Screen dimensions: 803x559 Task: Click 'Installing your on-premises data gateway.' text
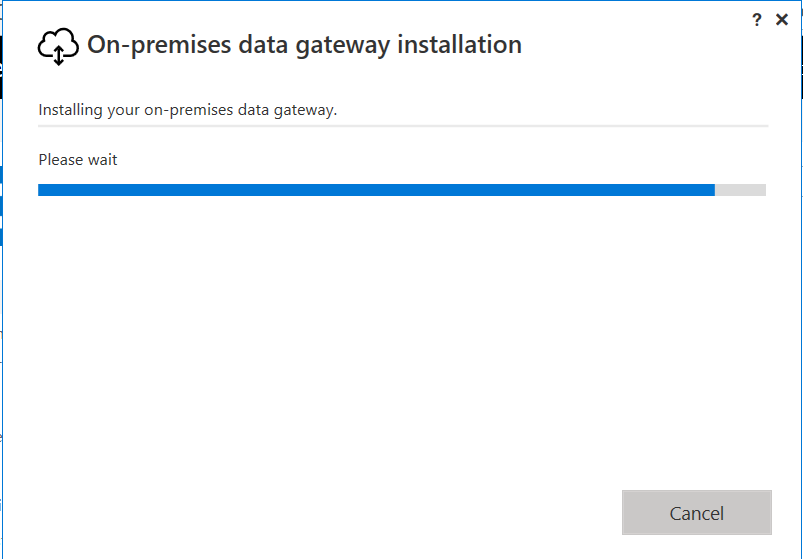click(x=187, y=110)
